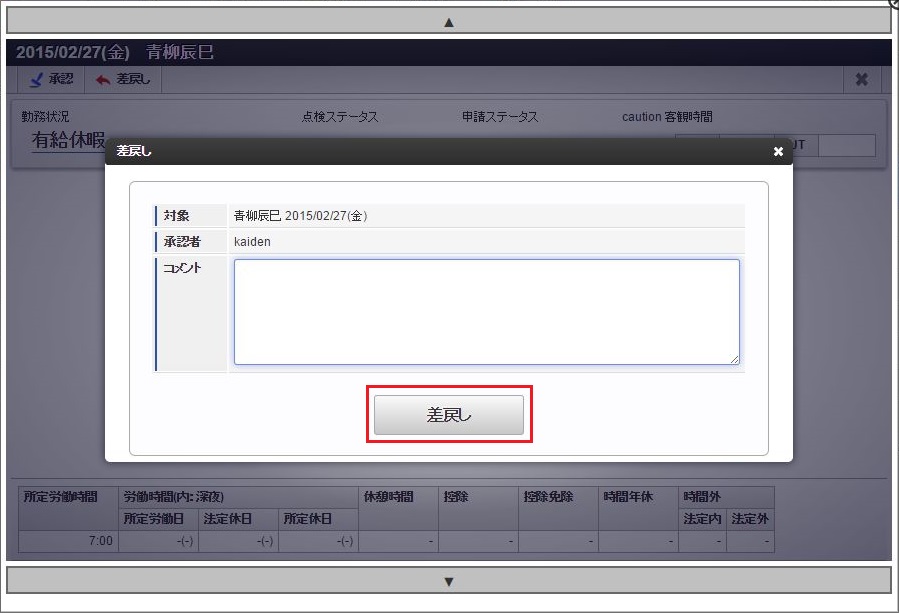Click the 承認者 row label
The width and height of the screenshot is (899, 613).
182,241
